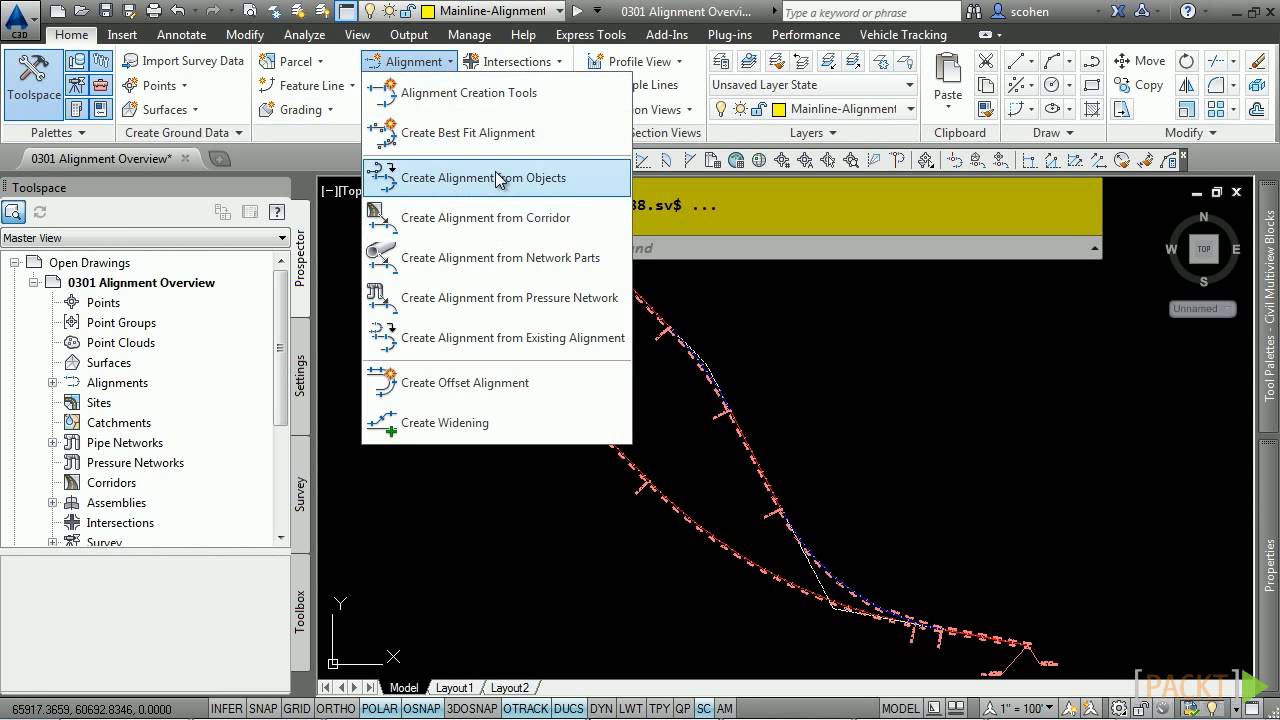This screenshot has width=1280, height=720.
Task: Open the Vehicle Tracking ribbon tab
Action: click(903, 34)
